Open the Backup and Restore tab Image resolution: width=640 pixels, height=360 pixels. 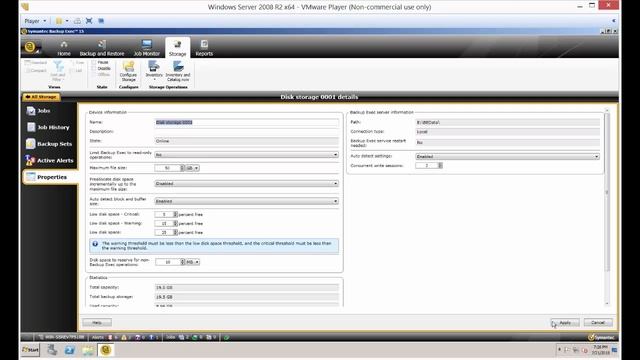[102, 48]
